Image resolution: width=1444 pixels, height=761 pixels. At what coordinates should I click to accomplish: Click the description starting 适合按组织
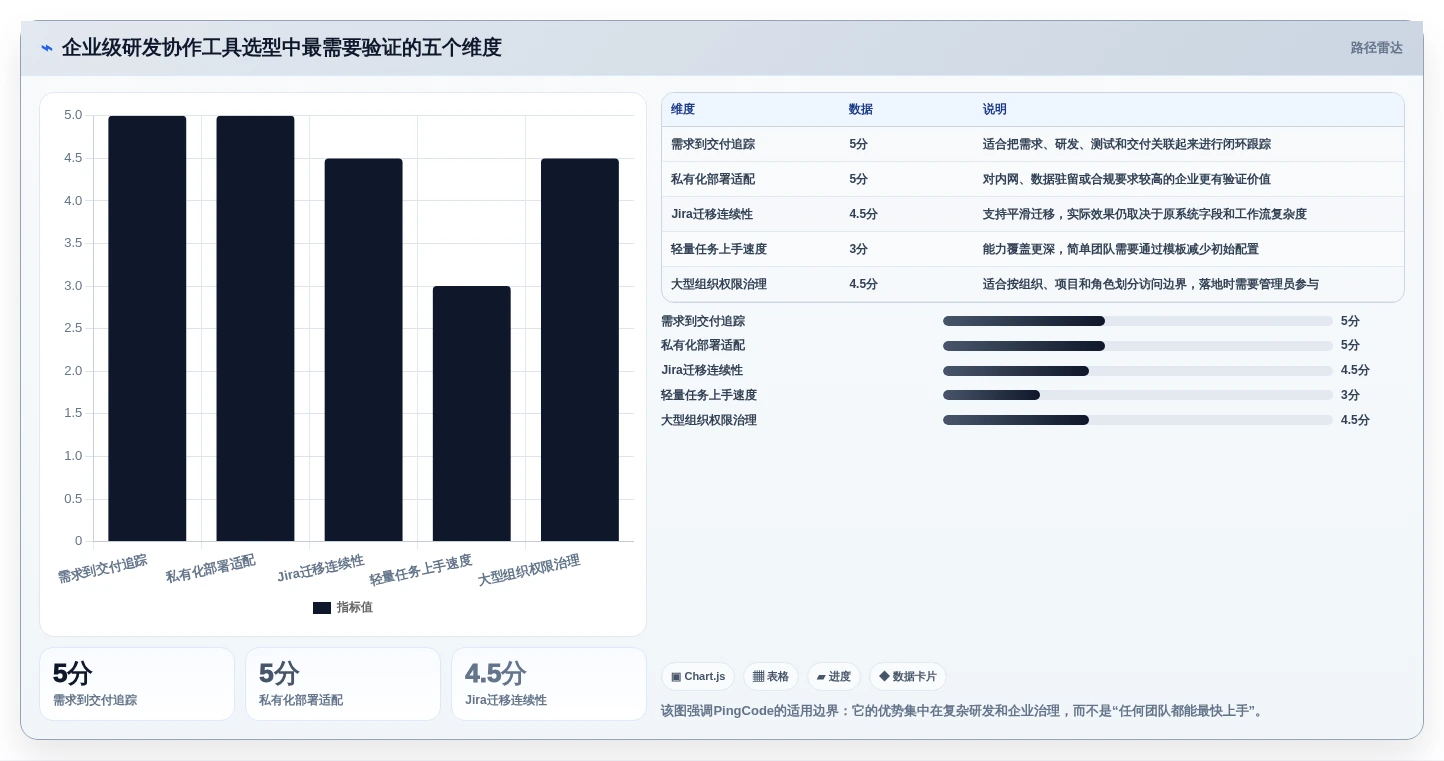1151,285
